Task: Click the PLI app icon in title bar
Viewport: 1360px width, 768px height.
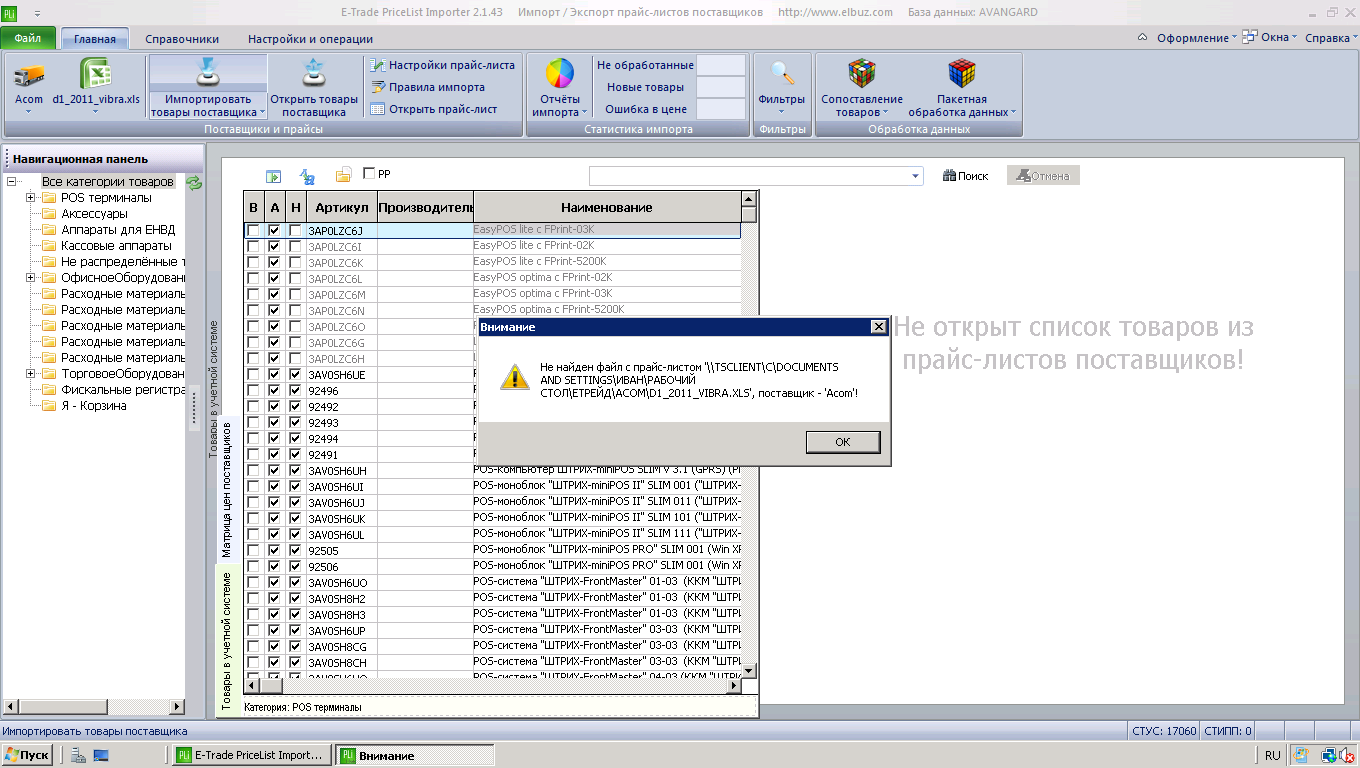Action: point(11,12)
